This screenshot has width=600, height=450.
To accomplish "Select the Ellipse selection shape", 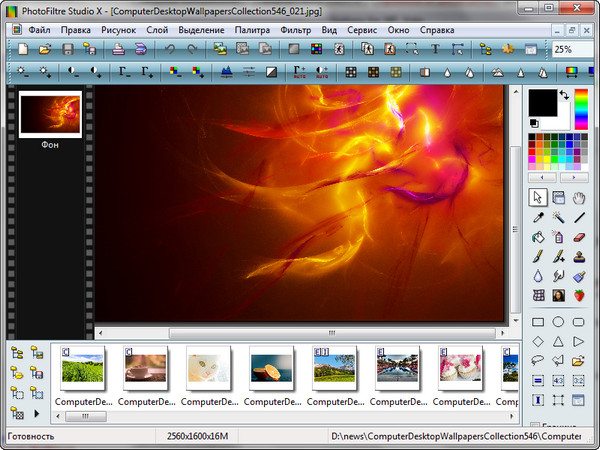I will (x=559, y=322).
